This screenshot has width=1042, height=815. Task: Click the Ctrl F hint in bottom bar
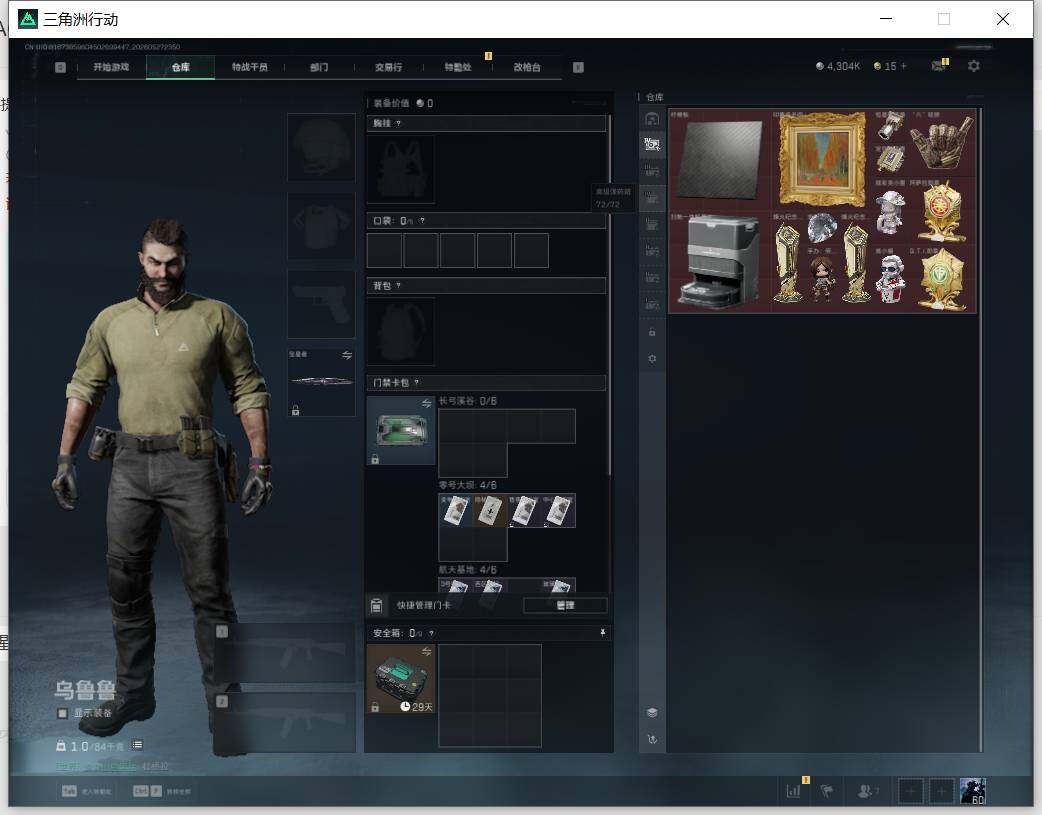point(147,791)
